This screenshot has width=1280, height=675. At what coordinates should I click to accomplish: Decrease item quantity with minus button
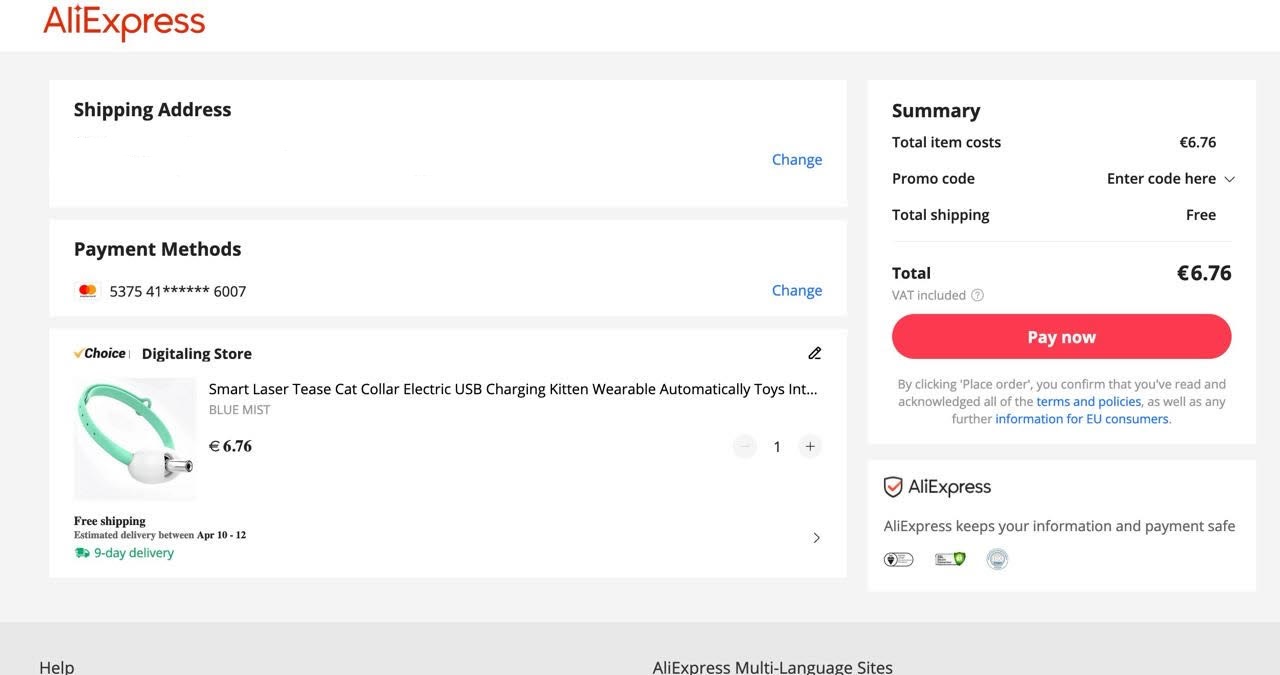tap(745, 446)
